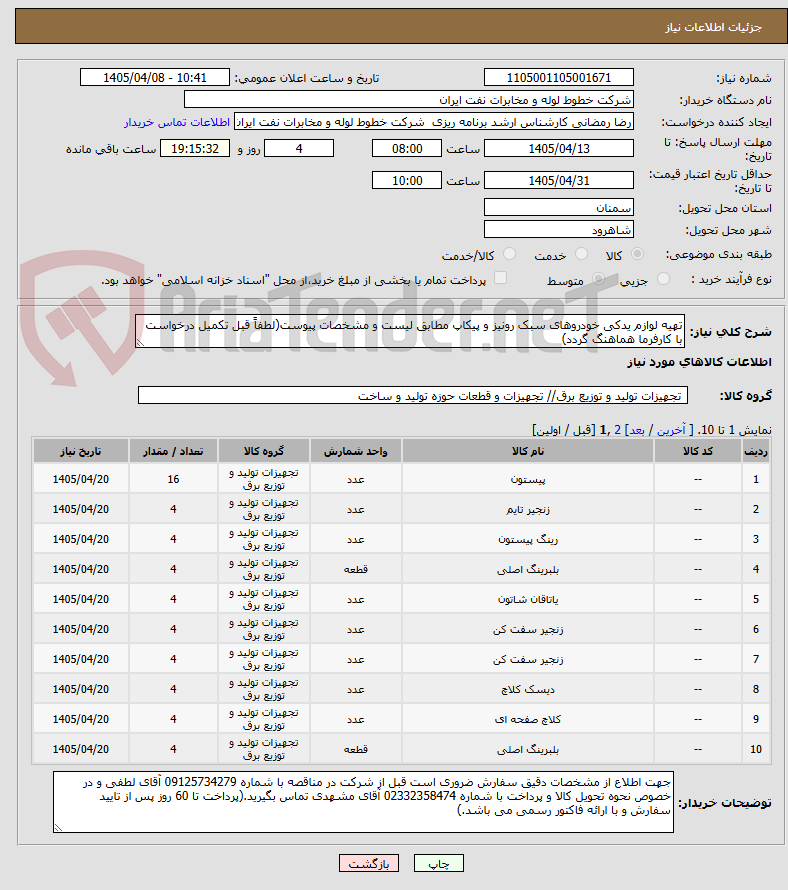
Task: Click the چاپ print button
Action: [439, 863]
